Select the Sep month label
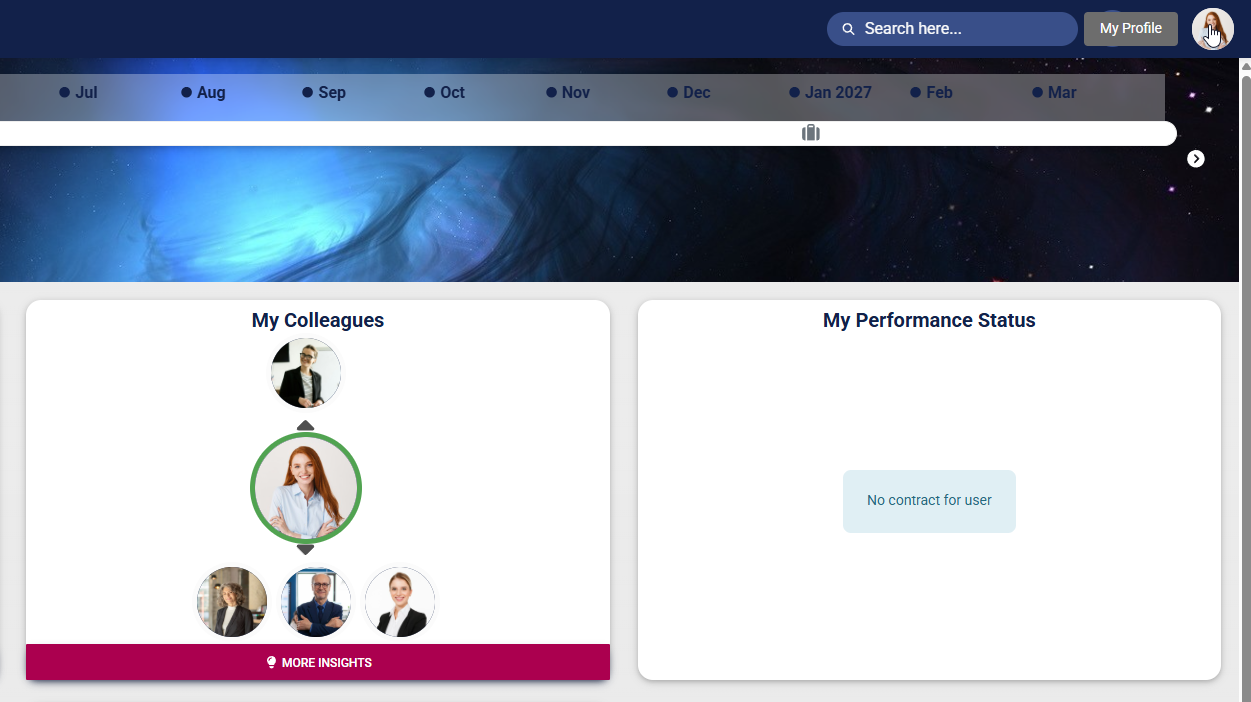The height and width of the screenshot is (702, 1251). coord(331,92)
